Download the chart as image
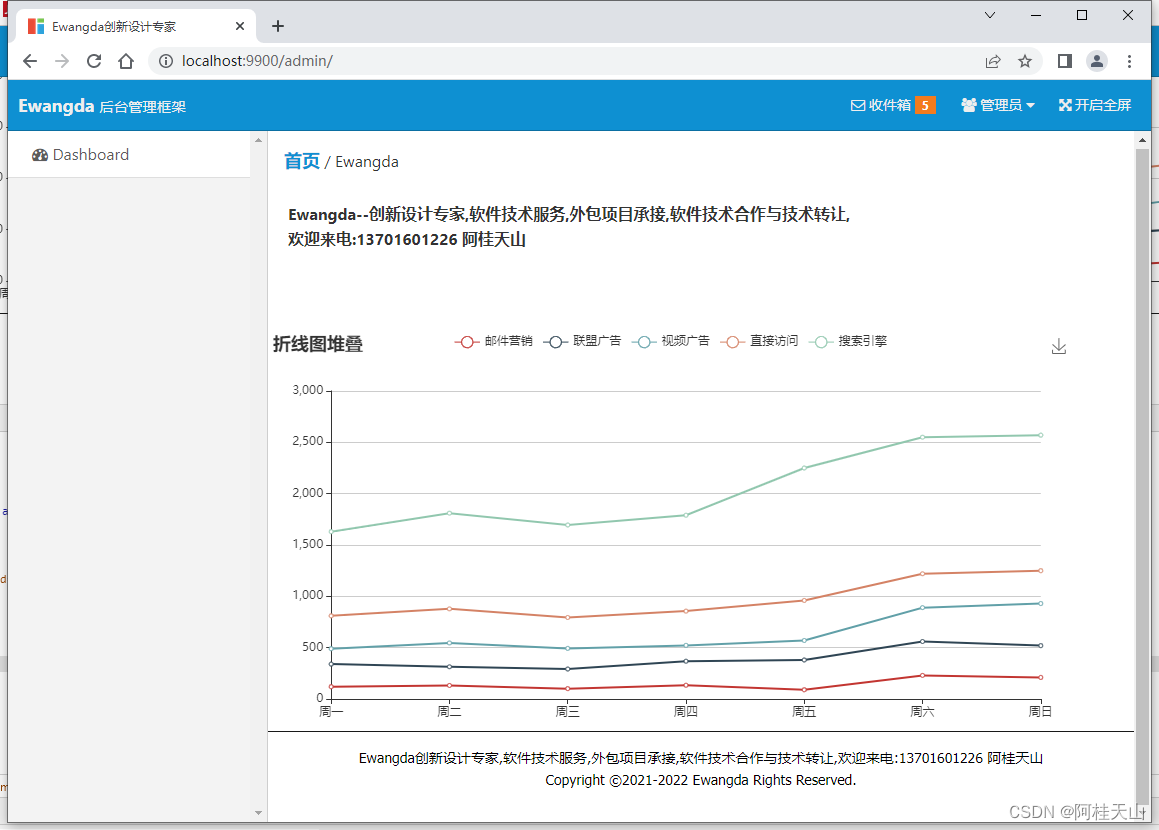This screenshot has height=830, width=1159. pos(1058,347)
